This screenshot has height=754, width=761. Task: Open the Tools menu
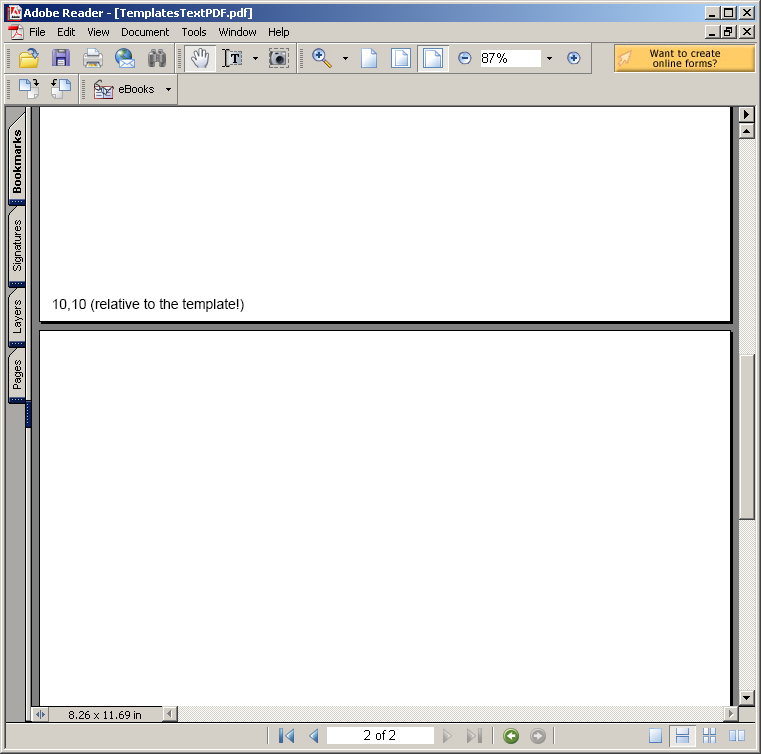click(x=194, y=32)
